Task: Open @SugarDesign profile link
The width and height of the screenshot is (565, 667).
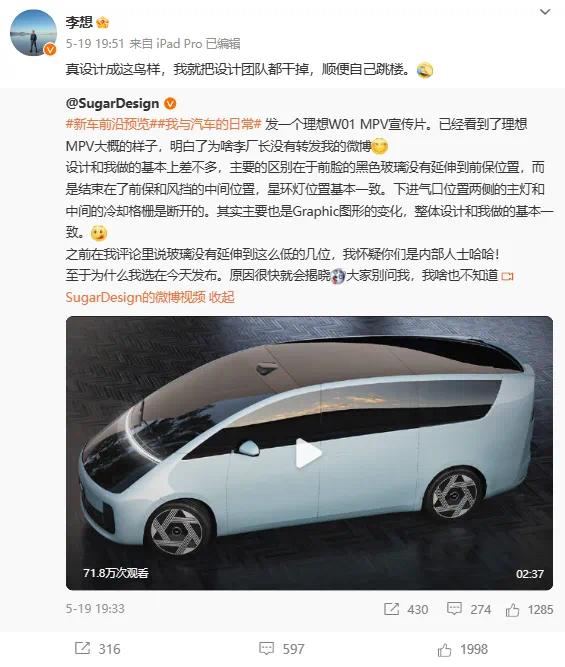Action: pyautogui.click(x=112, y=103)
